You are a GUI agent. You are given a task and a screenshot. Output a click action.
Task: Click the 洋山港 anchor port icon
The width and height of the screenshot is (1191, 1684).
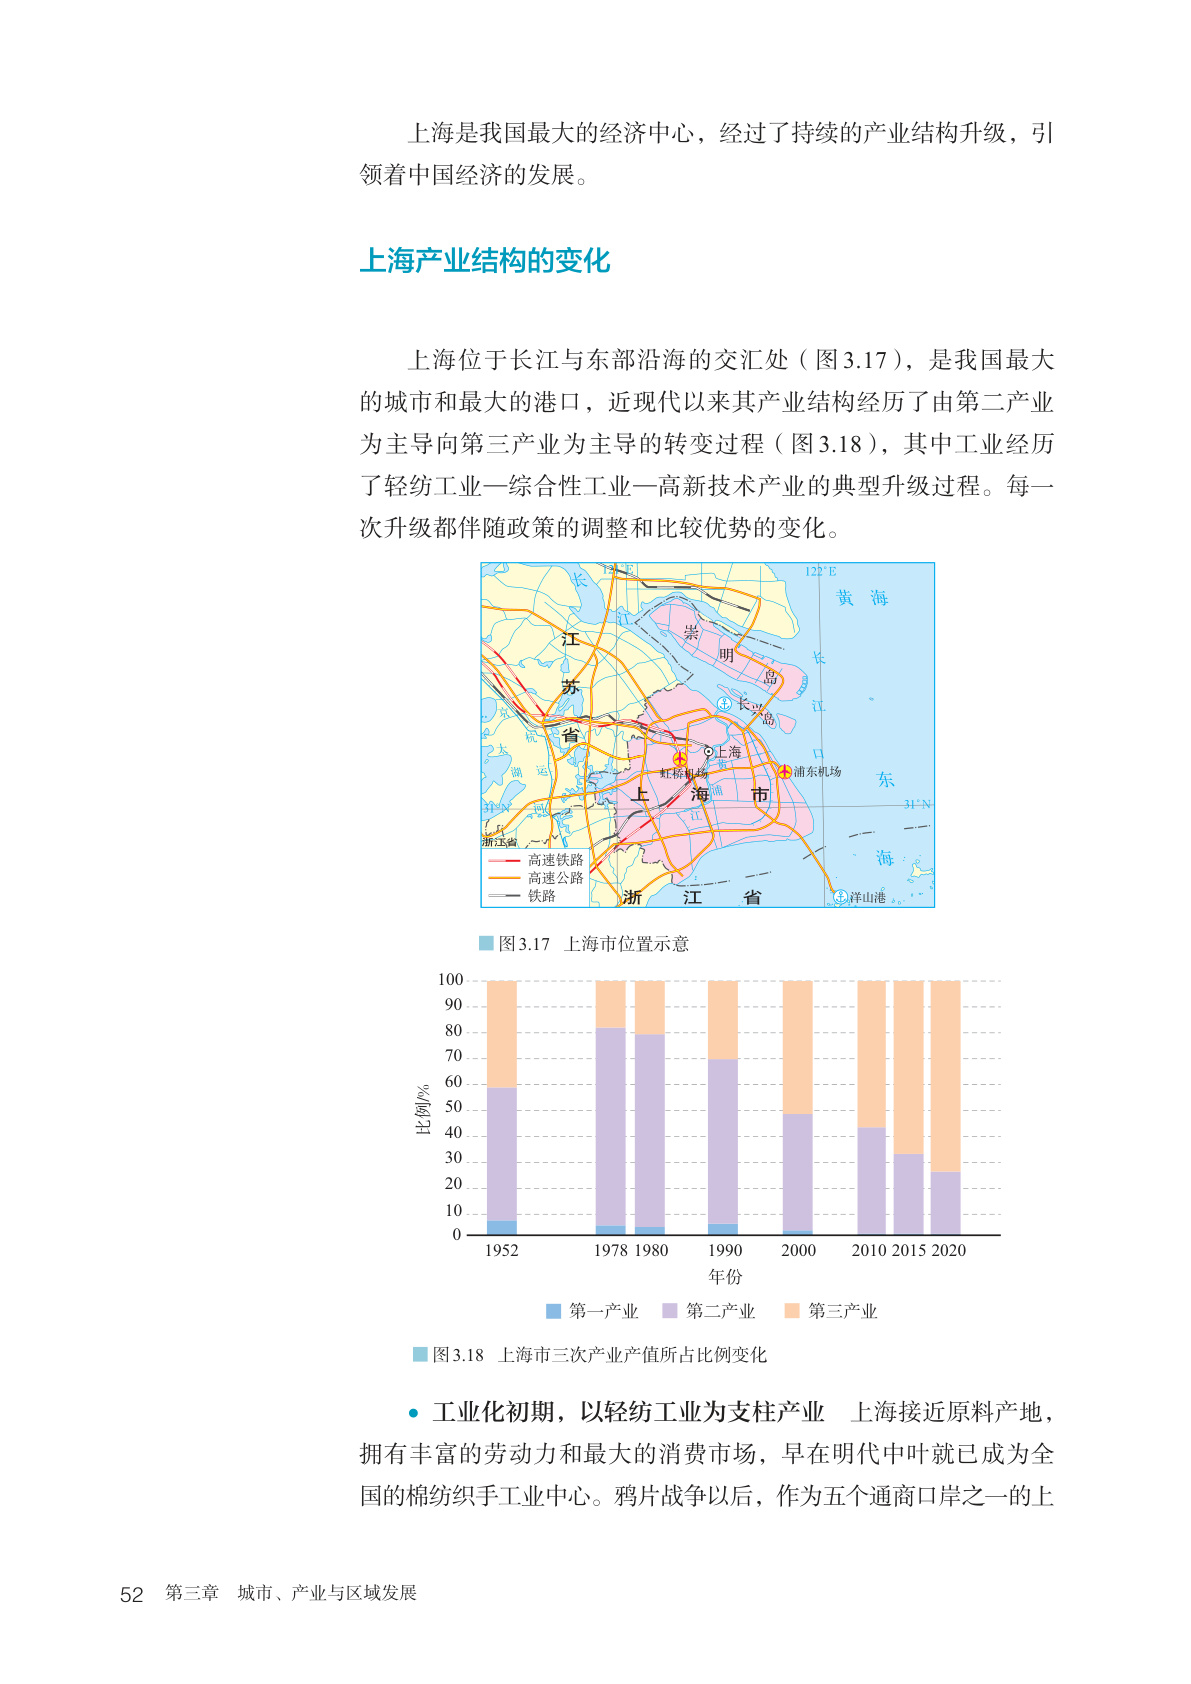[841, 897]
